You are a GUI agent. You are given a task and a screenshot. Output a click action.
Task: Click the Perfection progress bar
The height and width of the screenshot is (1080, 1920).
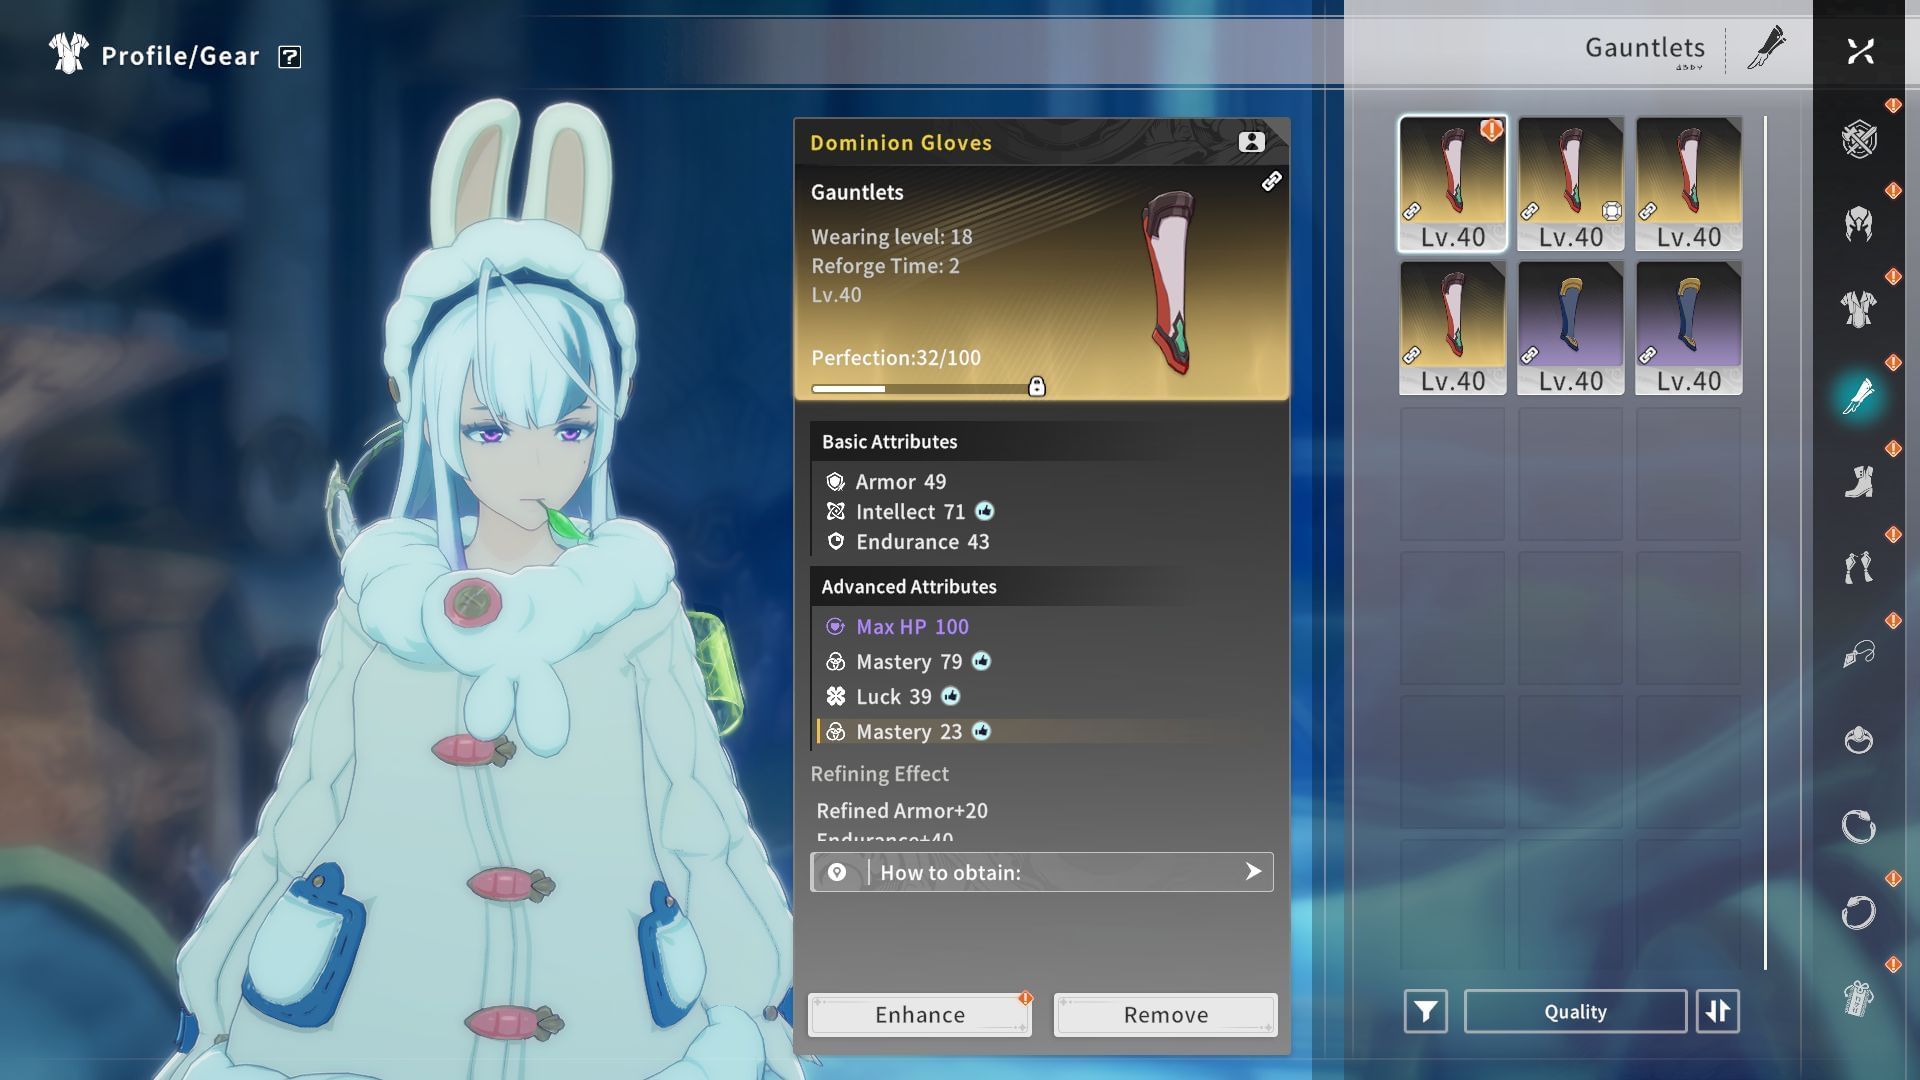(x=918, y=388)
